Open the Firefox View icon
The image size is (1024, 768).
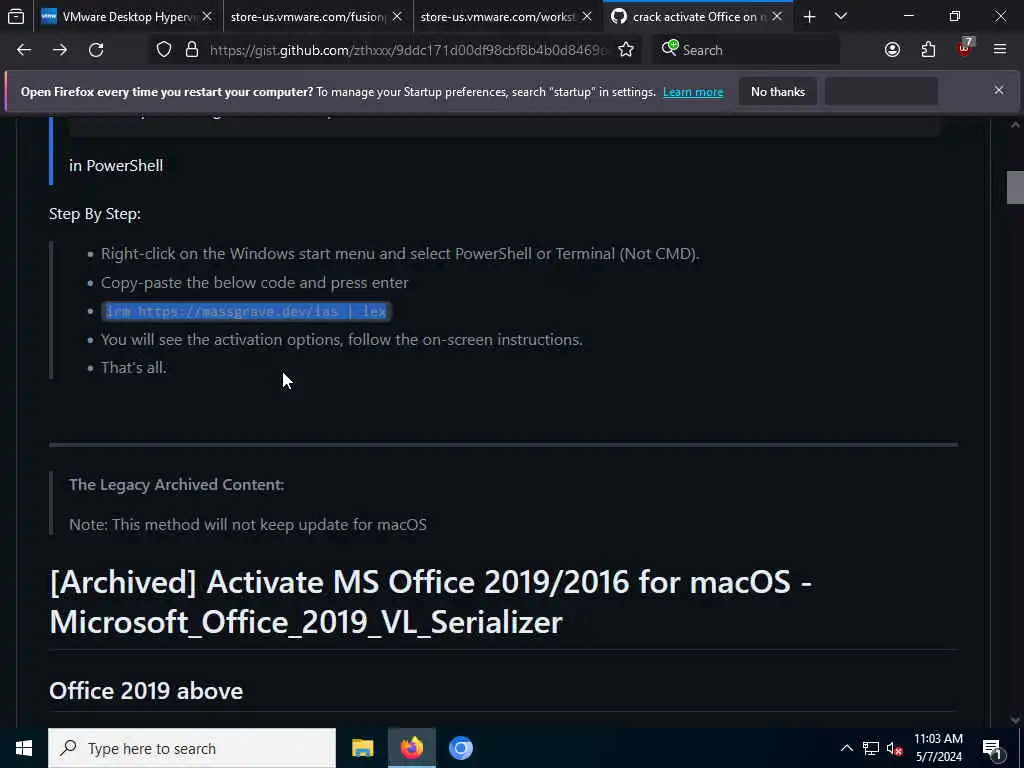tap(16, 16)
